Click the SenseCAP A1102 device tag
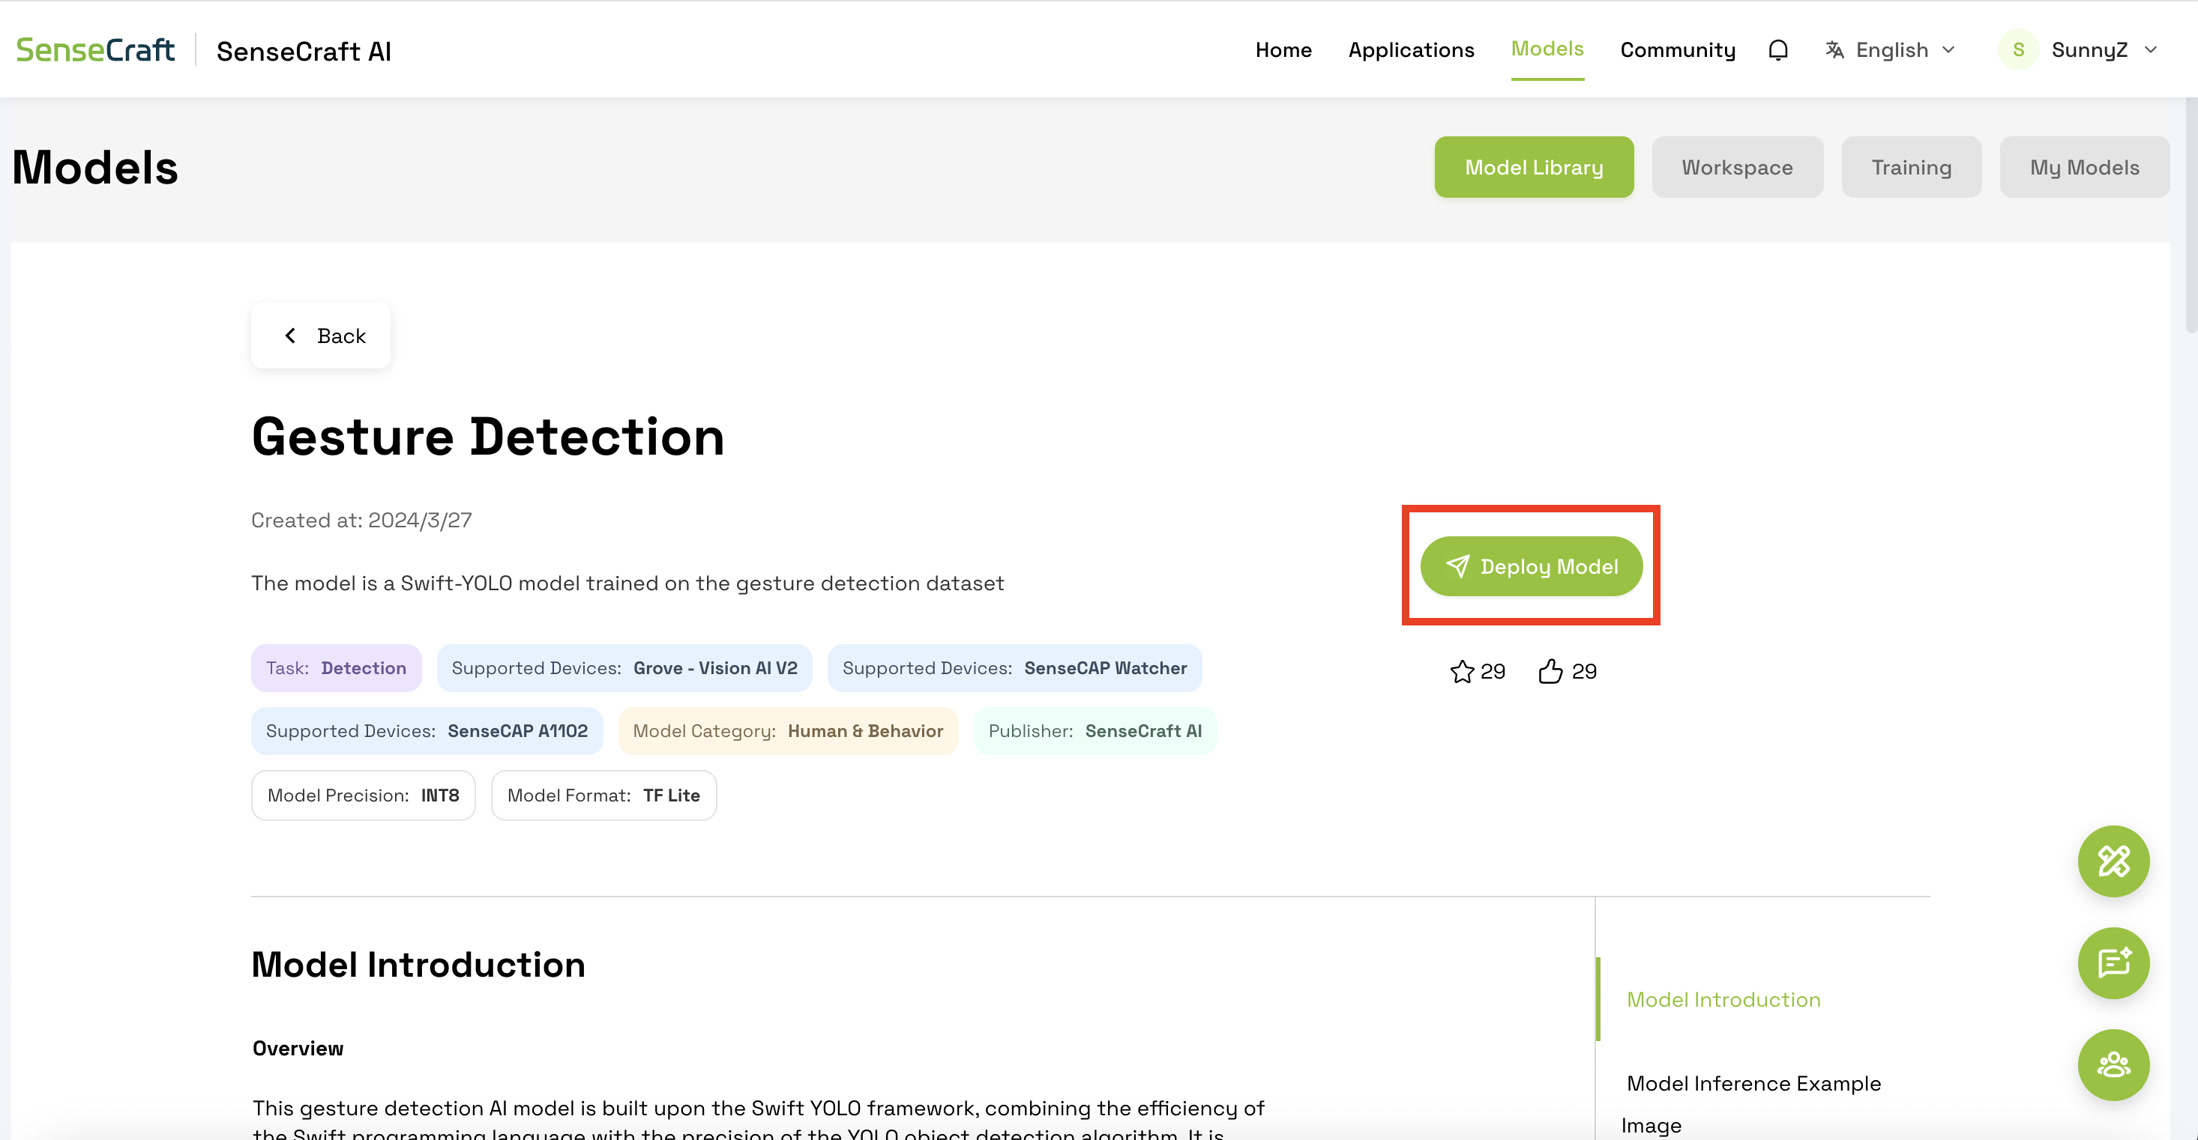 427,731
